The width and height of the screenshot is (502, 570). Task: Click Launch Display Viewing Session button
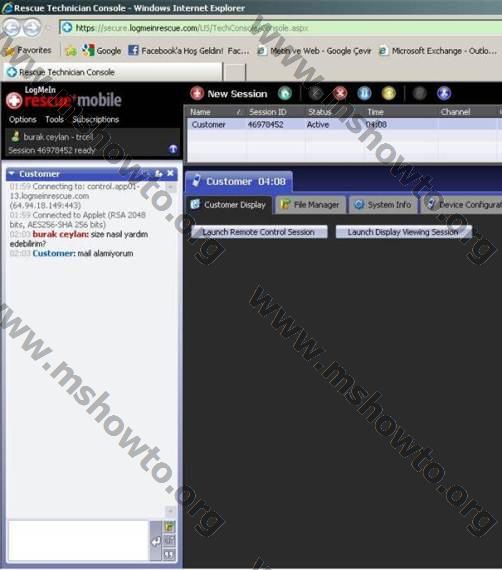[403, 232]
